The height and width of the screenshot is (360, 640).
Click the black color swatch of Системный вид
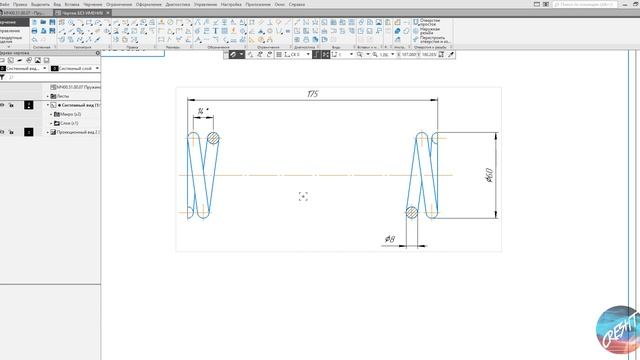29,105
